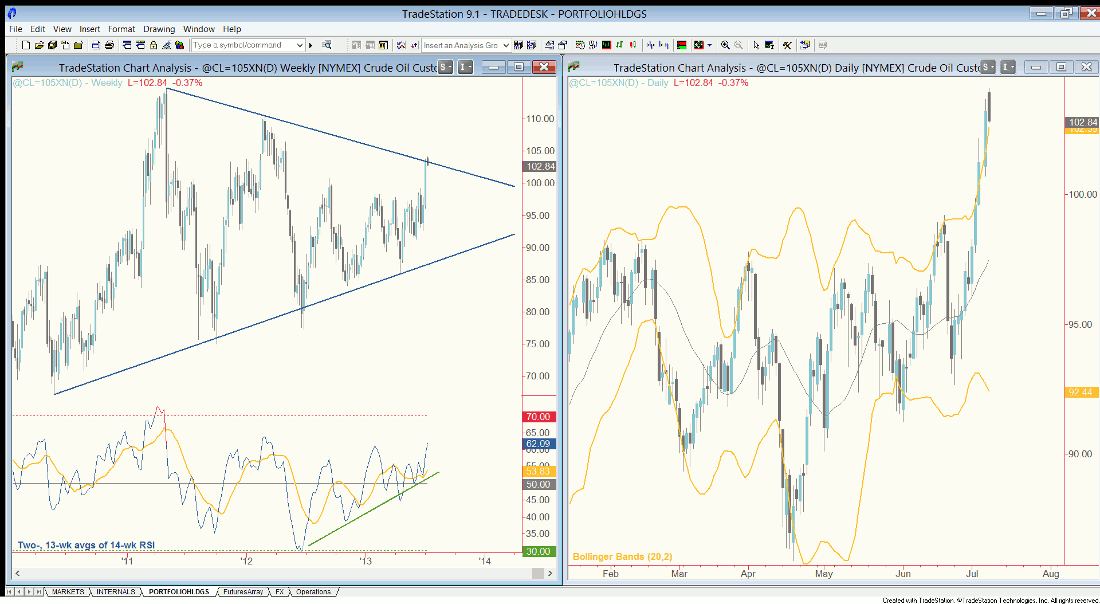Open the dropdown arrow beside color chart icon

pyautogui.click(x=709, y=45)
